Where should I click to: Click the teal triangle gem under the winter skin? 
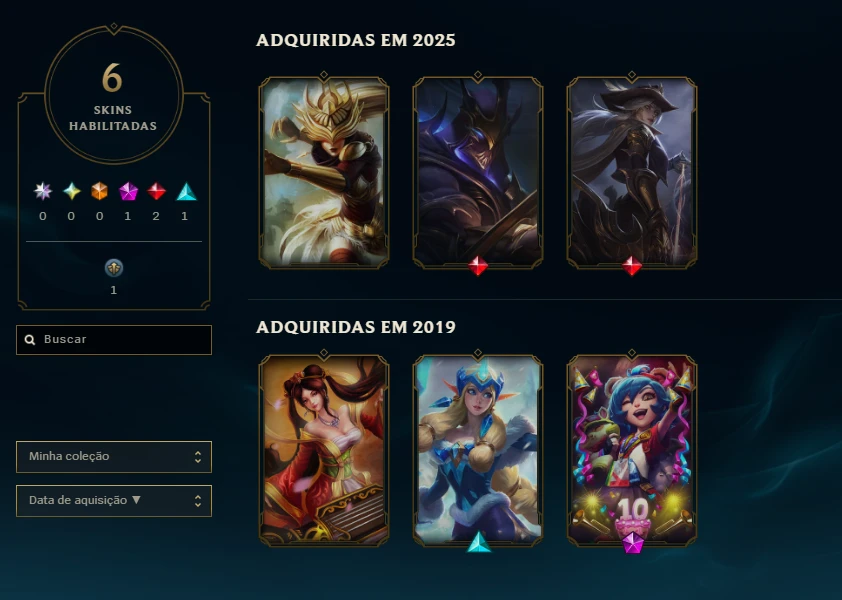(478, 543)
